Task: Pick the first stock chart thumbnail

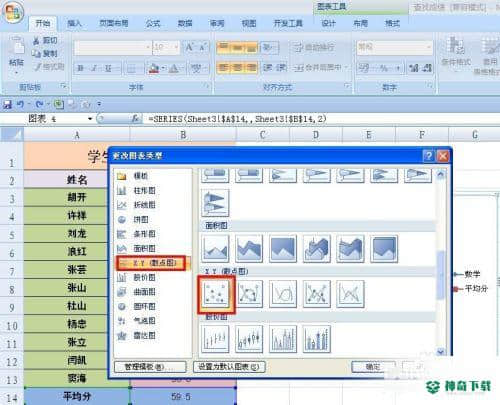Action: (215, 339)
